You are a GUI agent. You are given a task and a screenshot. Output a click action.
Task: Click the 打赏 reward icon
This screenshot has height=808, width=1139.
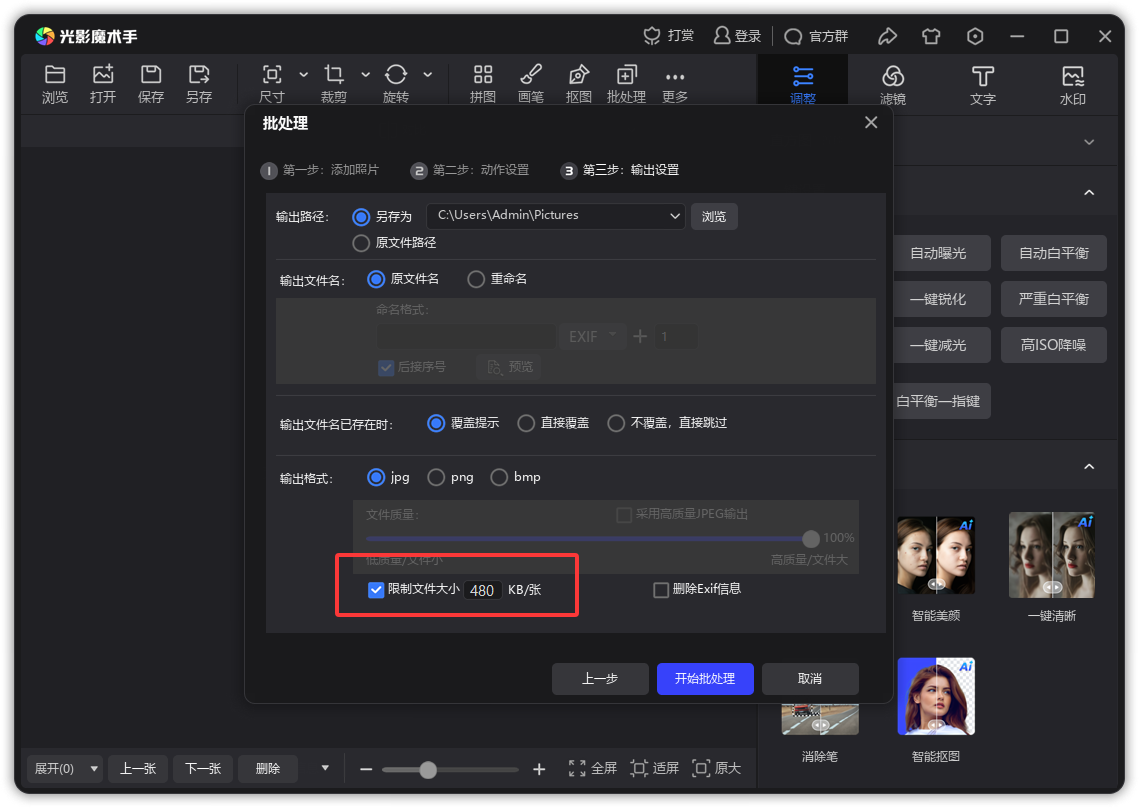pyautogui.click(x=652, y=36)
